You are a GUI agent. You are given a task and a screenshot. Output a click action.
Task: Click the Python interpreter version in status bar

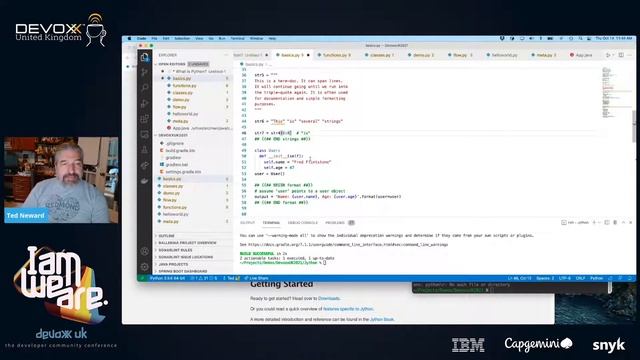167,278
